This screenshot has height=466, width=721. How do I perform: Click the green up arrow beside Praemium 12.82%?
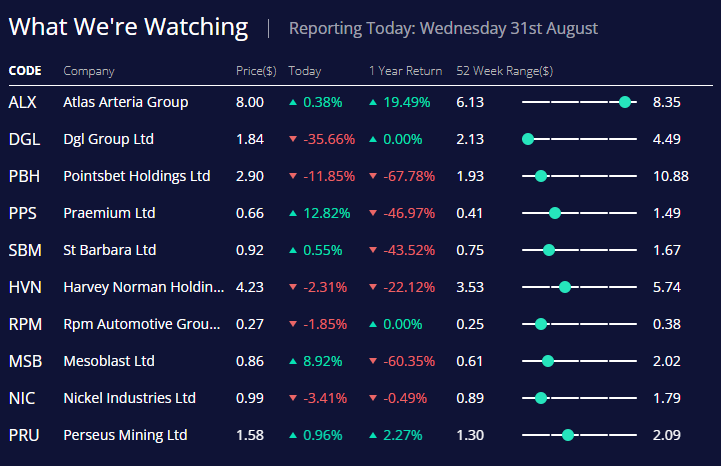(293, 213)
